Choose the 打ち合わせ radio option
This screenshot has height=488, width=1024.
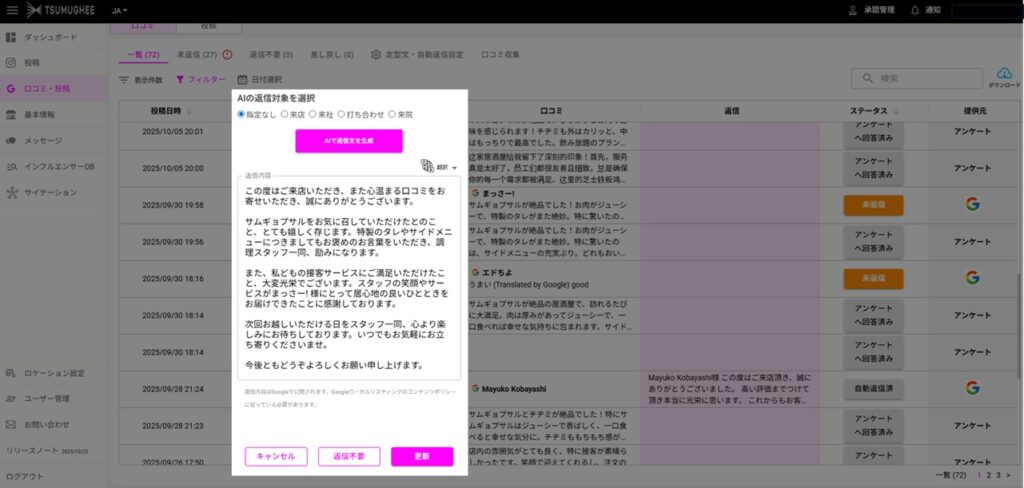coord(341,114)
